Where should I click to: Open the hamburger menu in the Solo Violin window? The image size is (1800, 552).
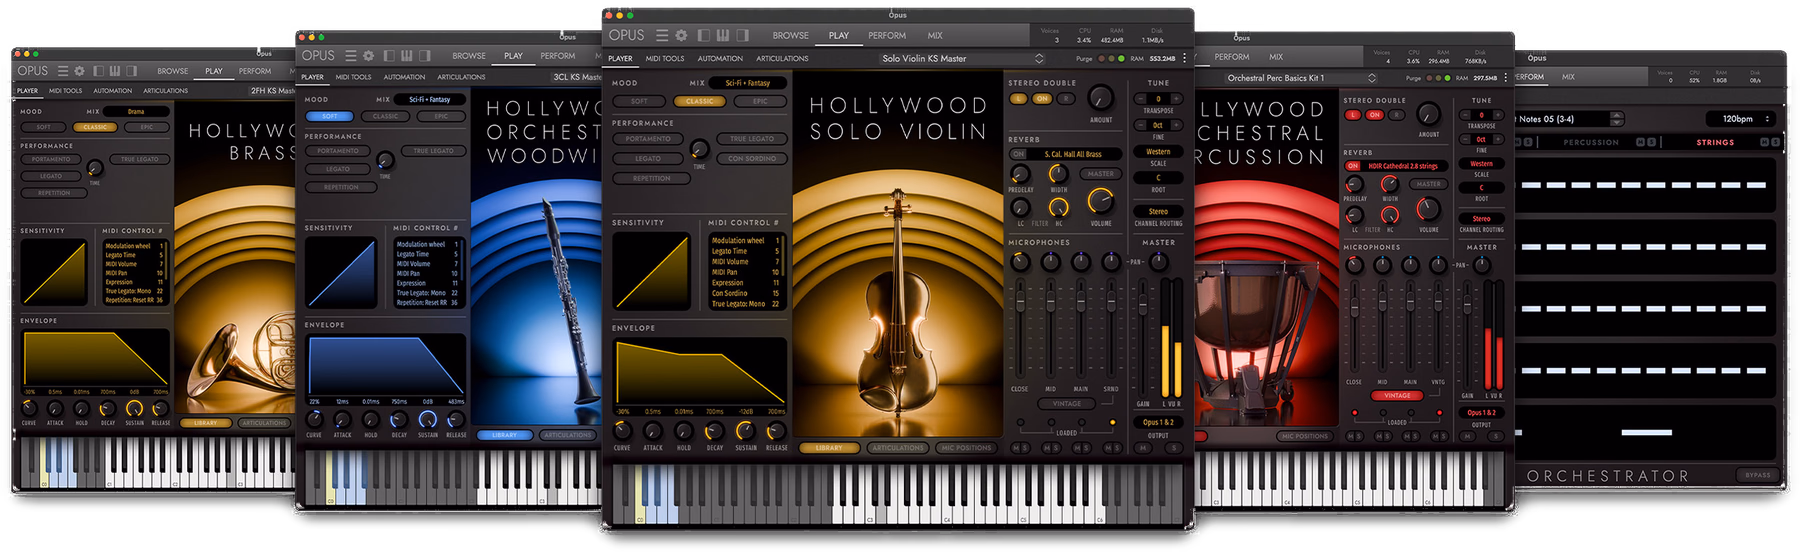(662, 35)
